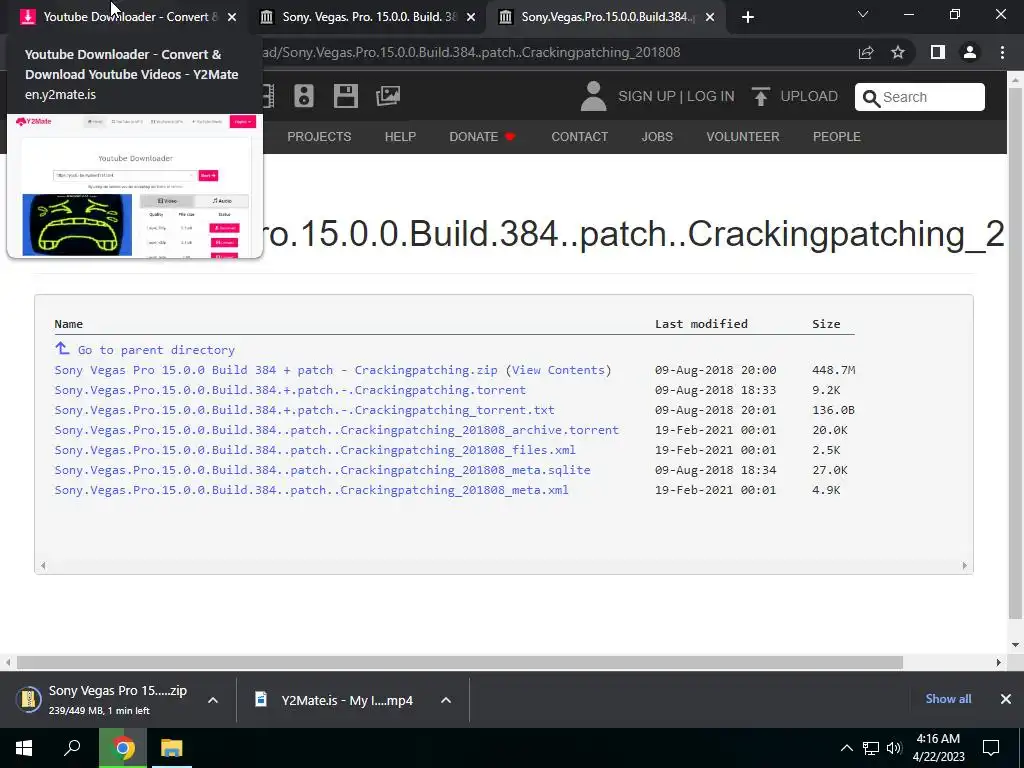Click the UPLOAD link
1024x768 pixels.
pyautogui.click(x=809, y=97)
